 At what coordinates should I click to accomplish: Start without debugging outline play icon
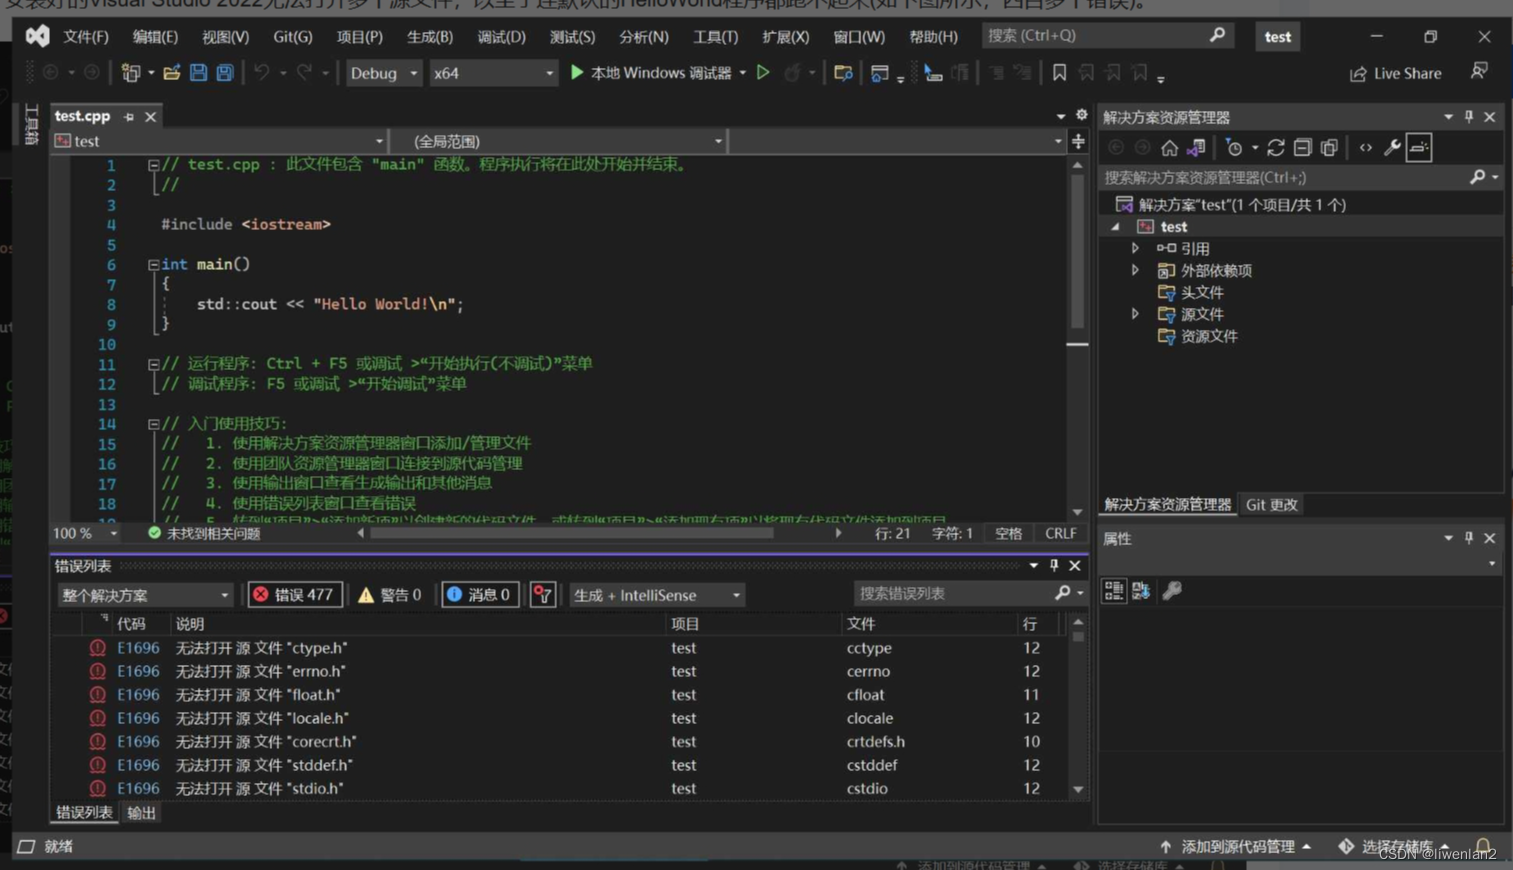coord(763,72)
